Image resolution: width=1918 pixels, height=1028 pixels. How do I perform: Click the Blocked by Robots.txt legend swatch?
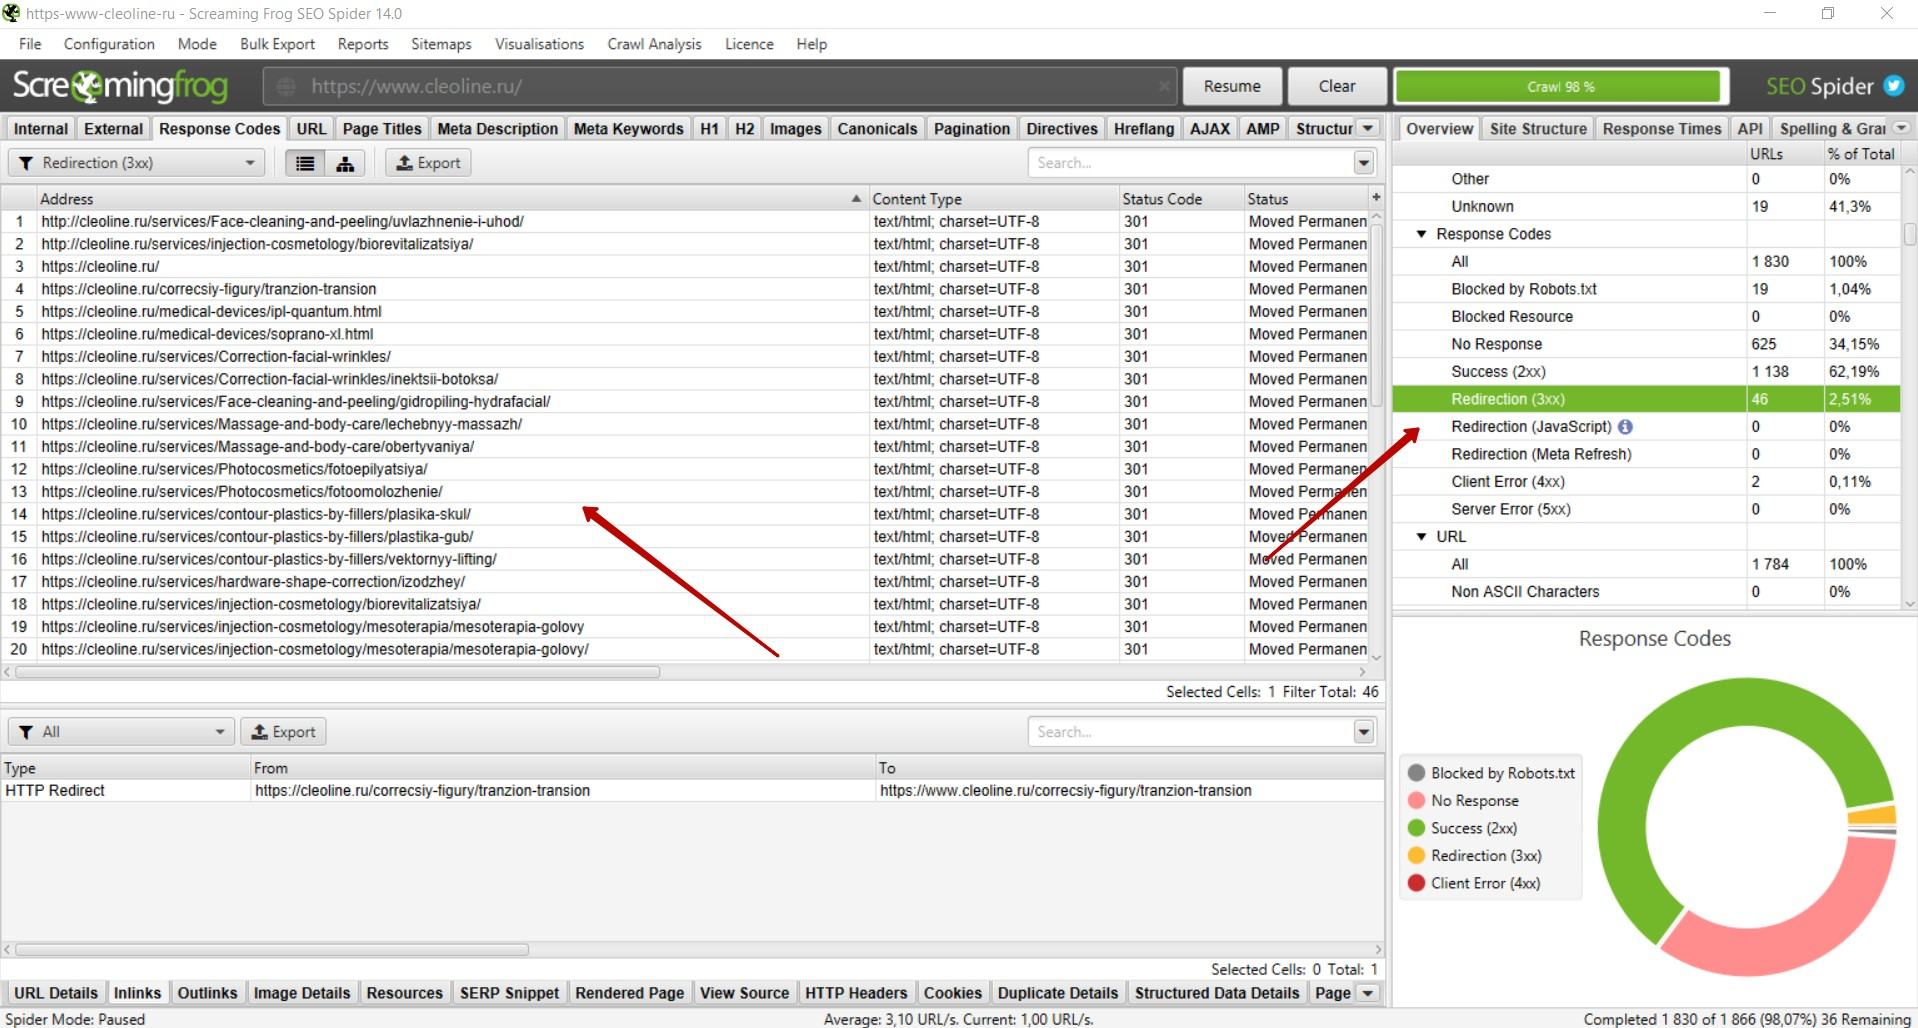[1416, 773]
